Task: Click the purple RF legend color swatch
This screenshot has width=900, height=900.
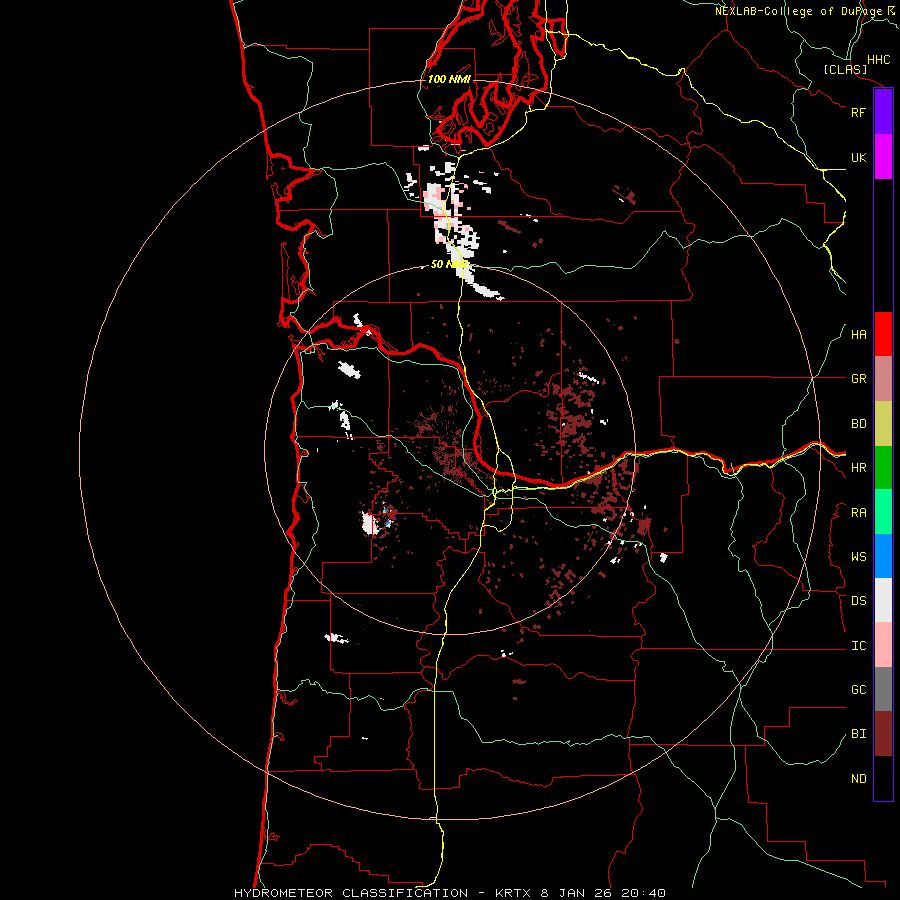Action: pyautogui.click(x=883, y=112)
